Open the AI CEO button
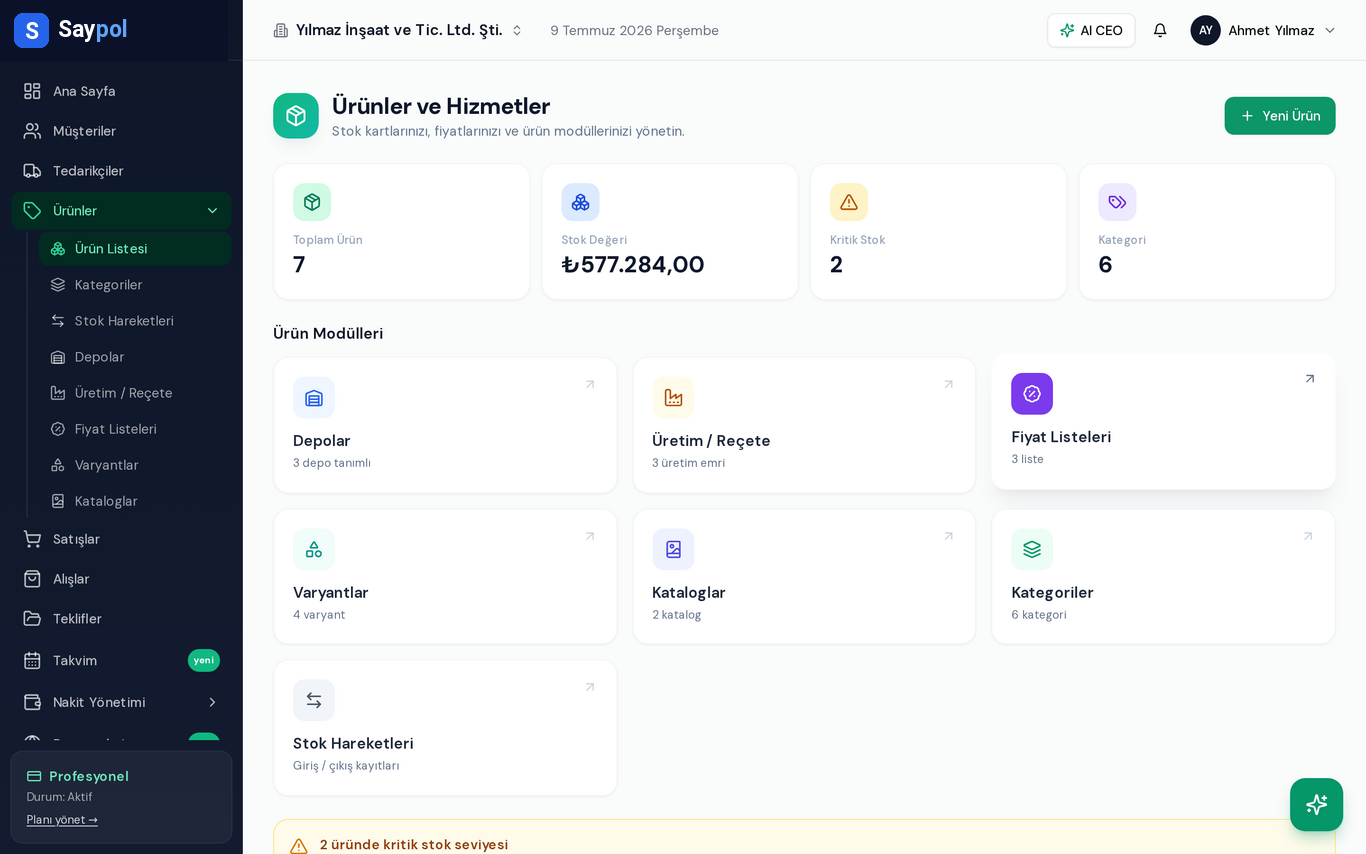 coord(1091,30)
